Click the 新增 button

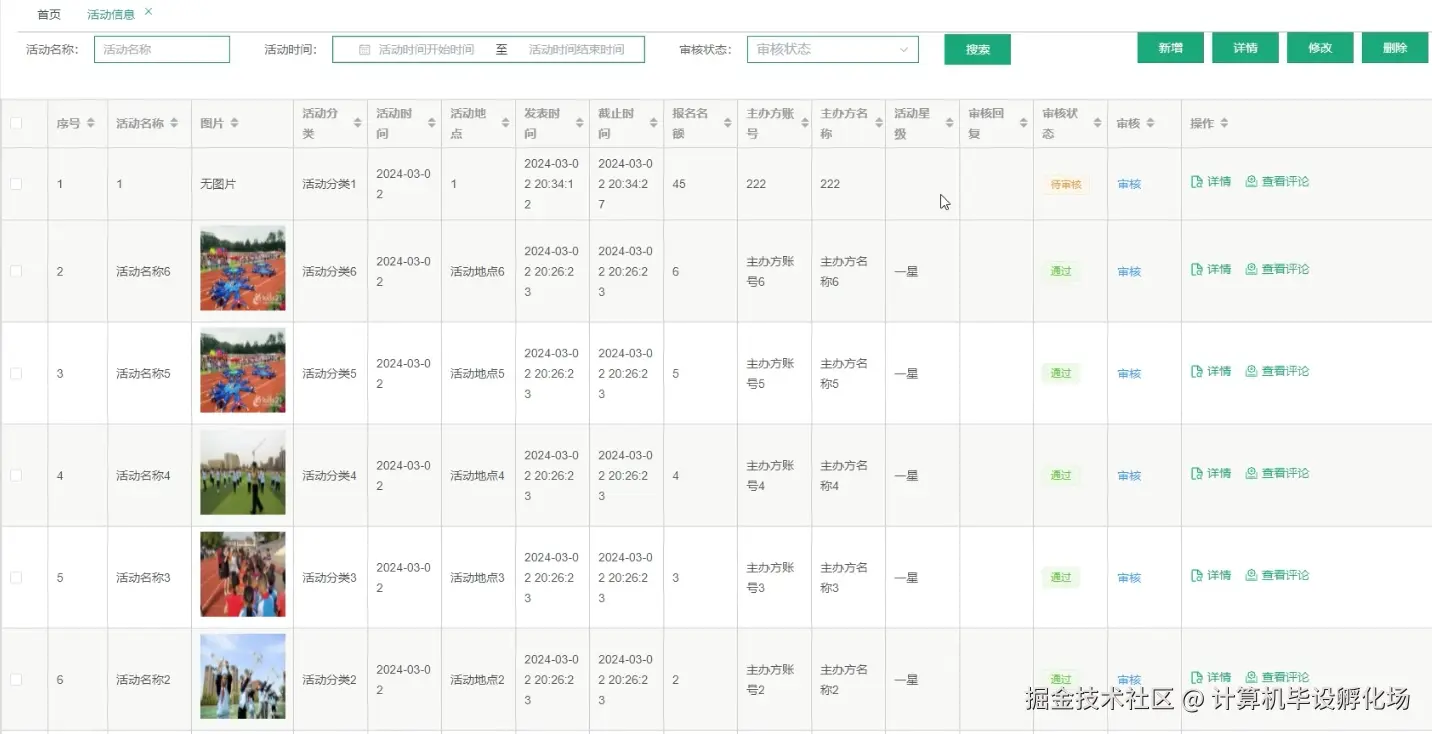click(x=1170, y=48)
